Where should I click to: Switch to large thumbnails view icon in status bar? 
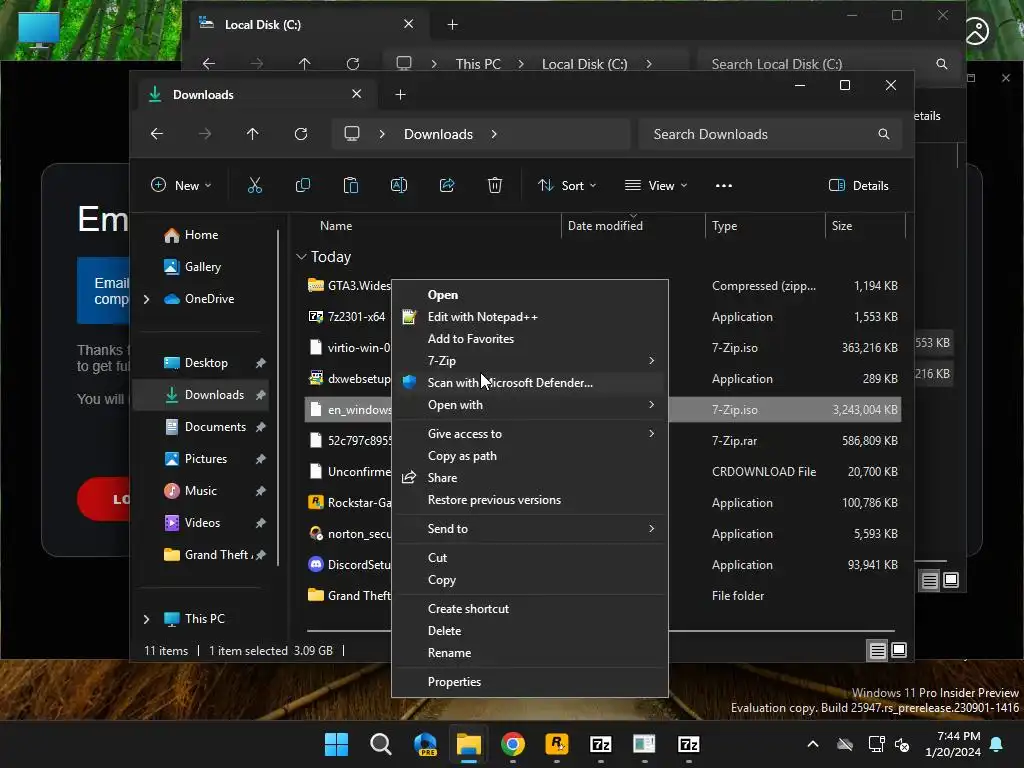(x=899, y=650)
